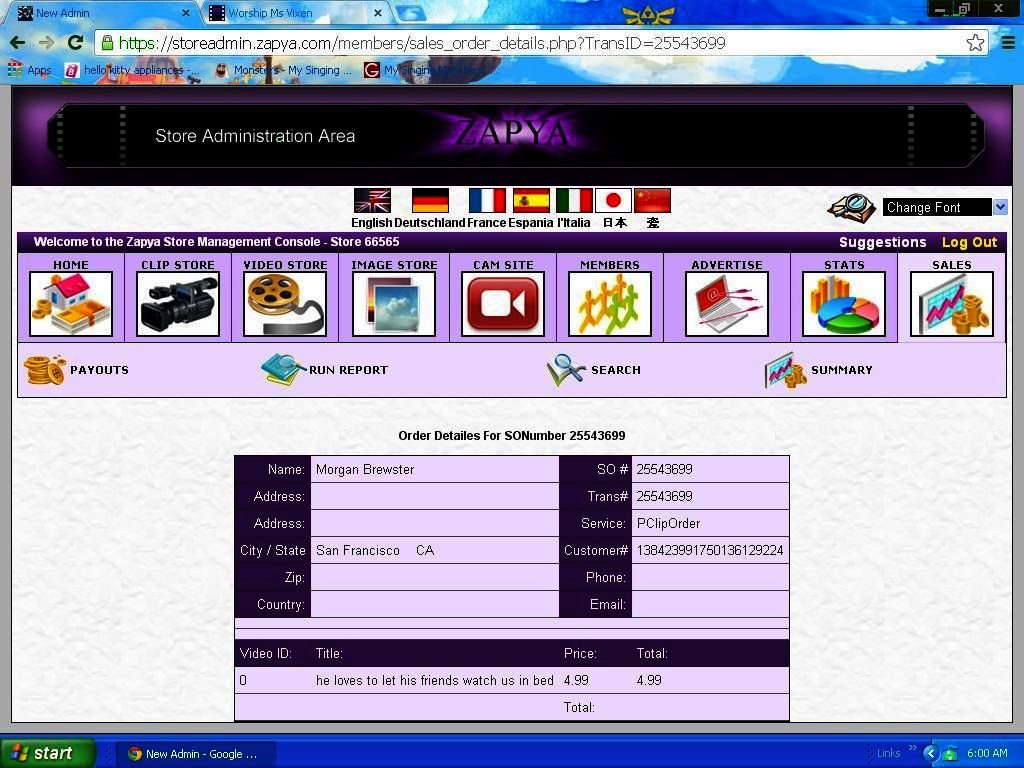
Task: Reload the page with the refresh button
Action: [x=75, y=43]
